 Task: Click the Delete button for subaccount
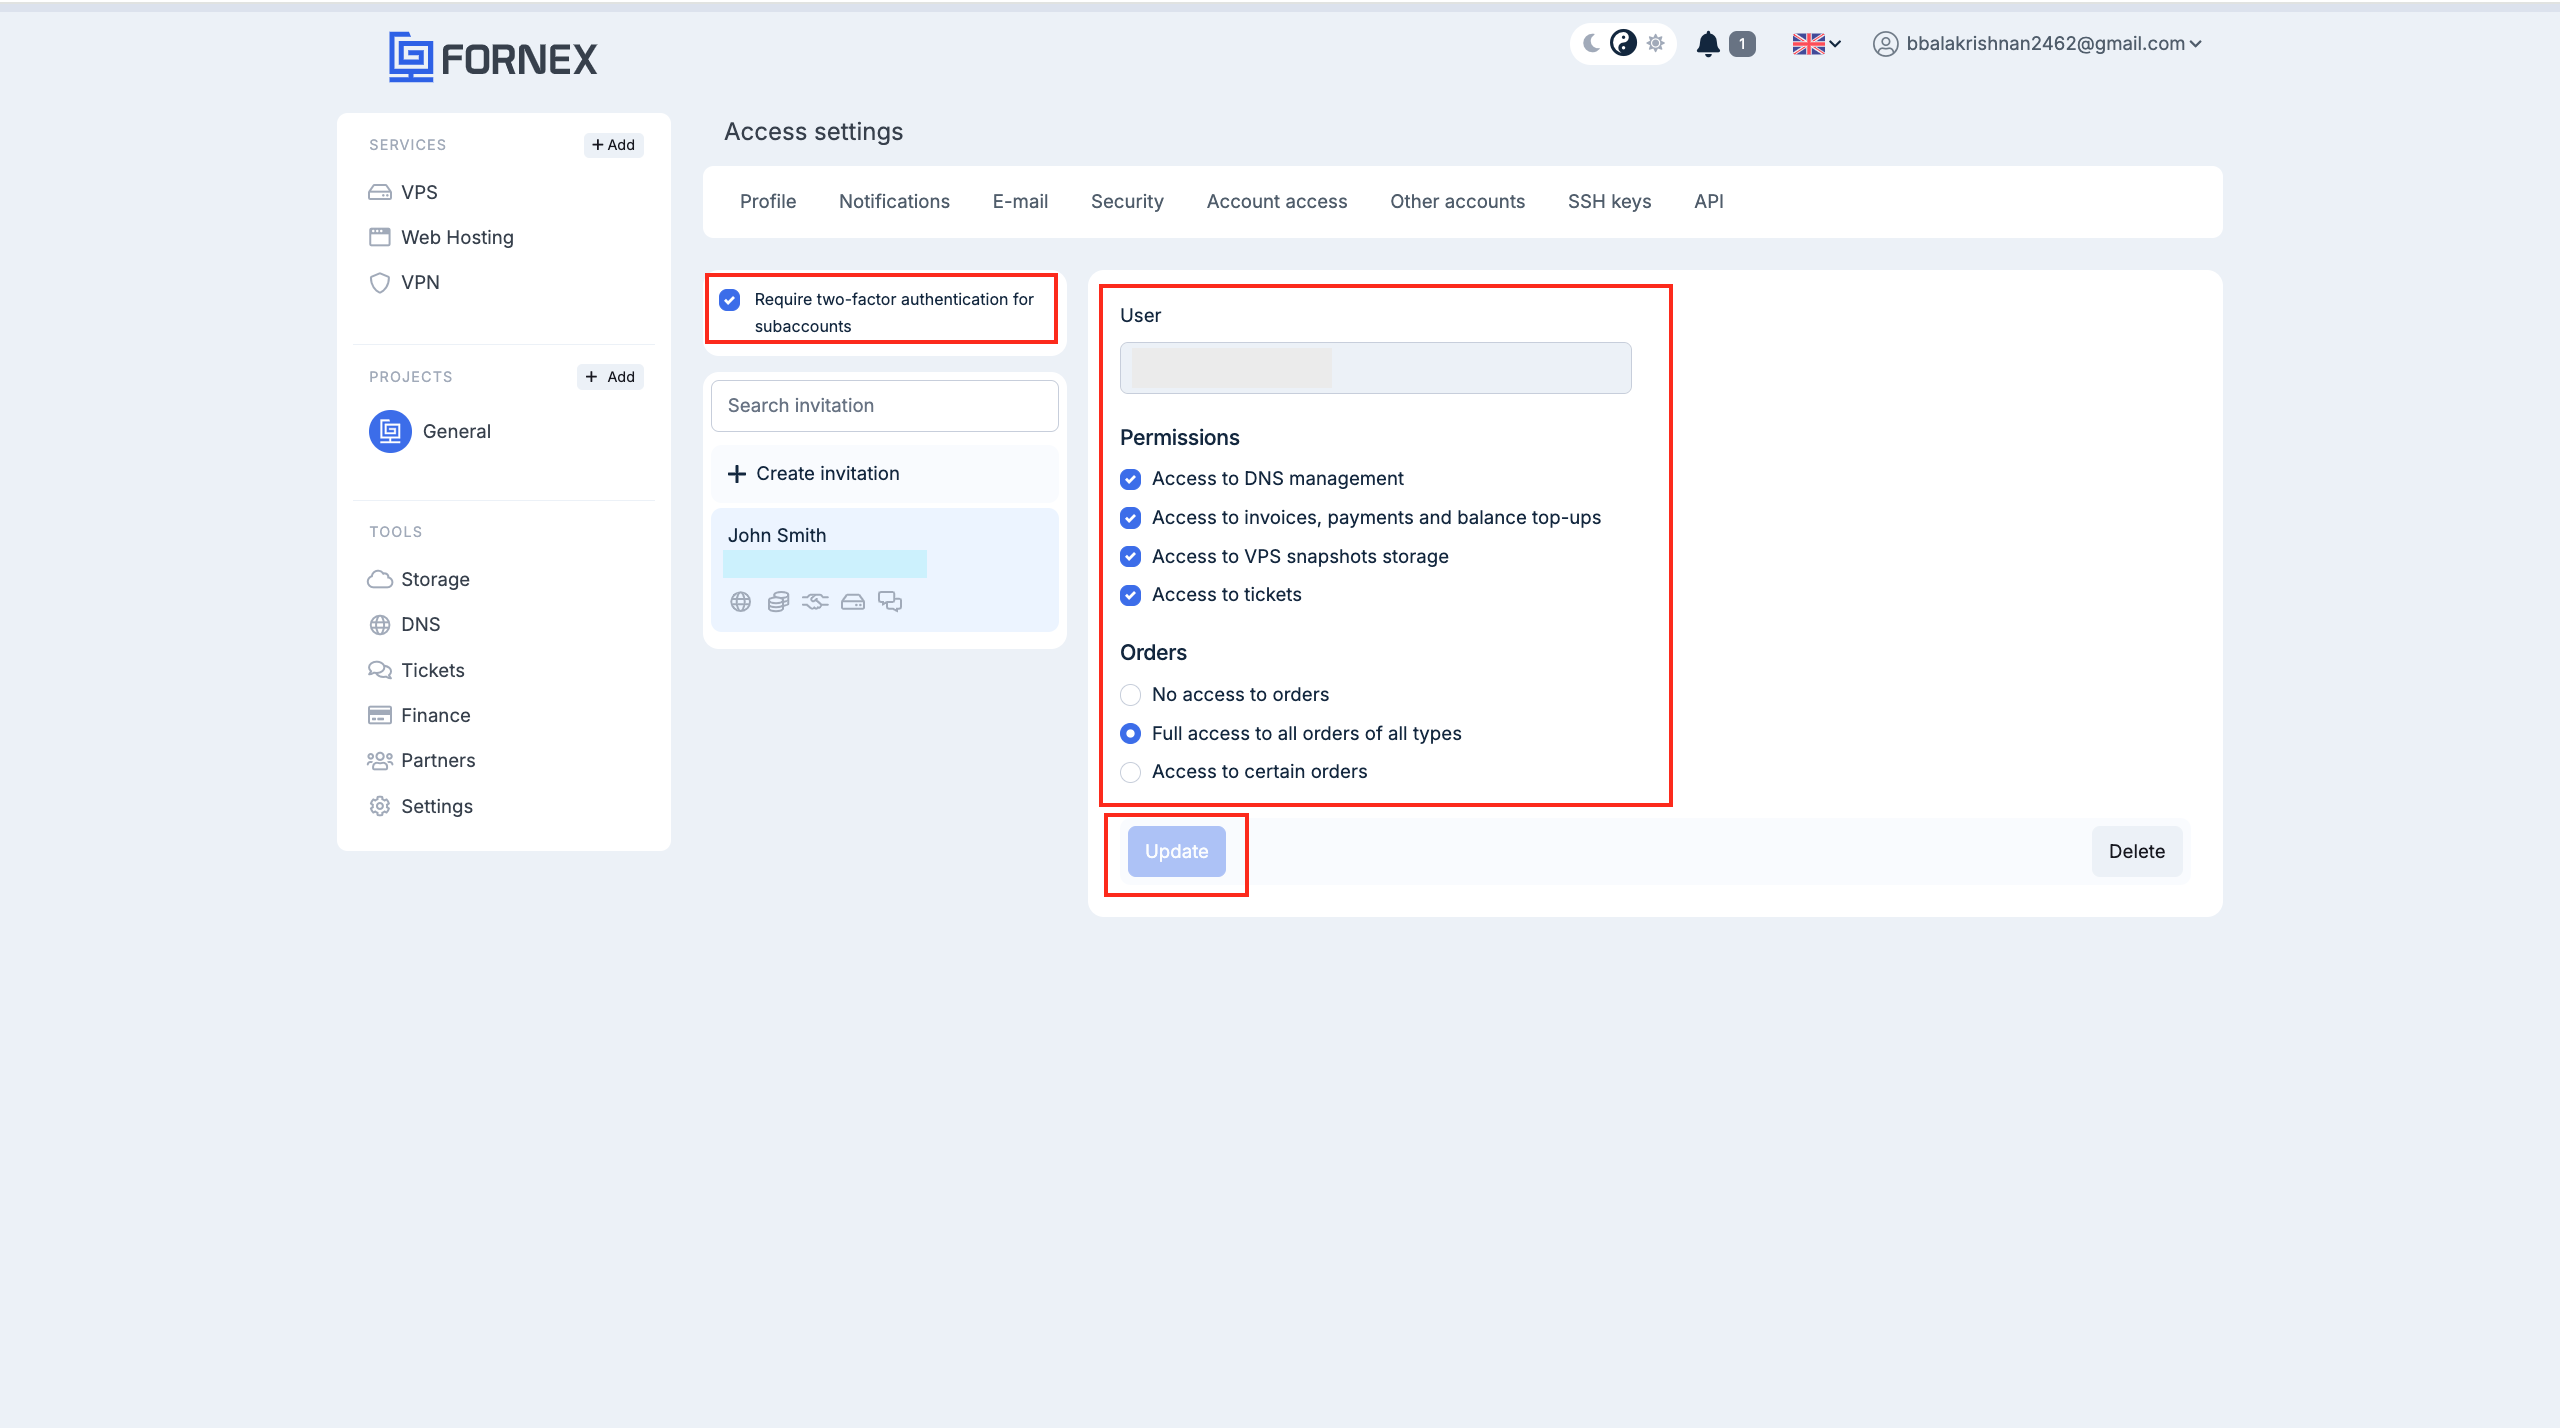tap(2136, 851)
